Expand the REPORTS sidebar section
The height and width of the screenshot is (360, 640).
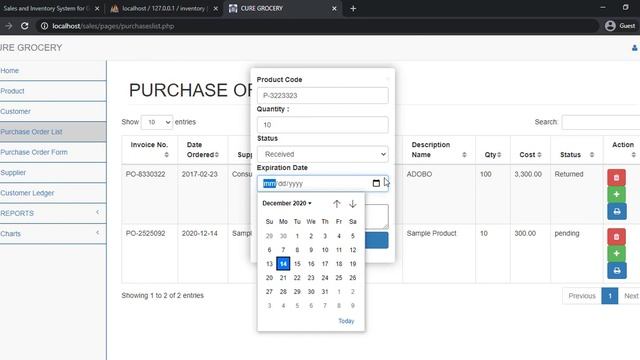(53, 213)
